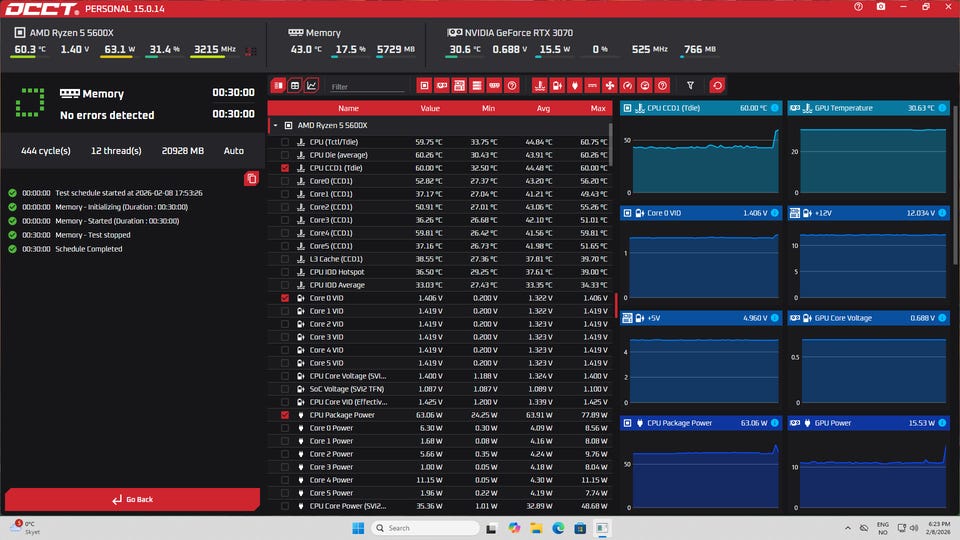Filter sensors by storage device icon

477,86
